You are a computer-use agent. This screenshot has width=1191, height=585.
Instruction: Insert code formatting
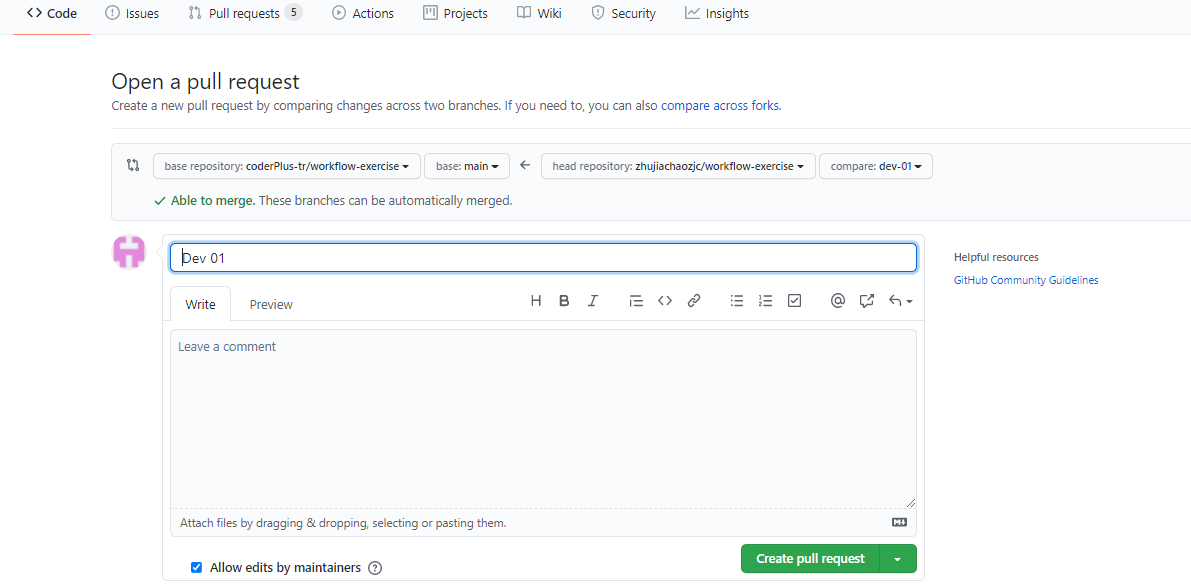(x=665, y=301)
